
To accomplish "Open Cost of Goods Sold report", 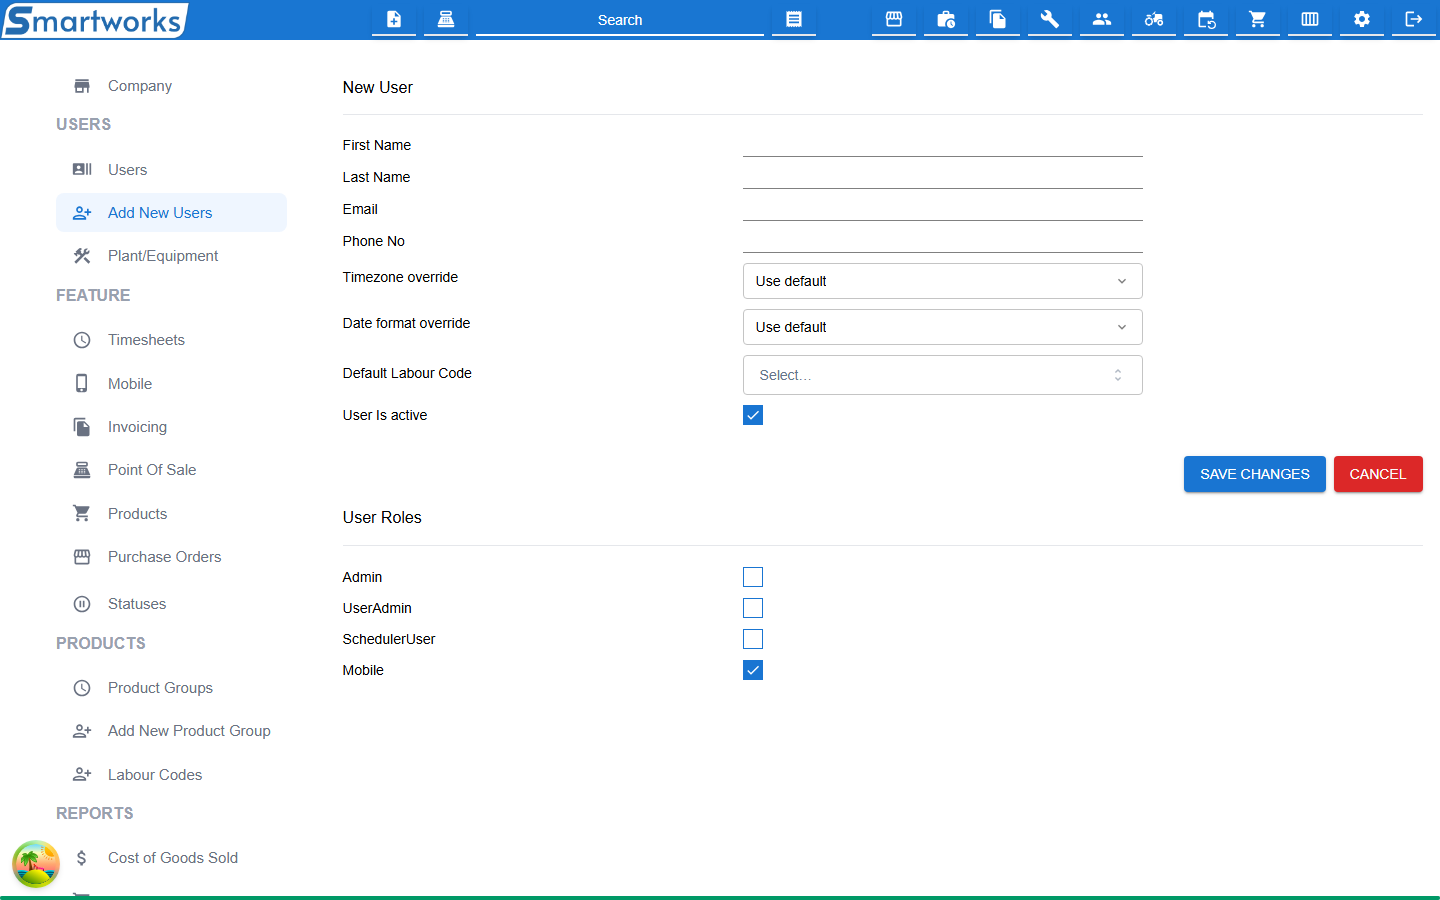I will pyautogui.click(x=171, y=858).
